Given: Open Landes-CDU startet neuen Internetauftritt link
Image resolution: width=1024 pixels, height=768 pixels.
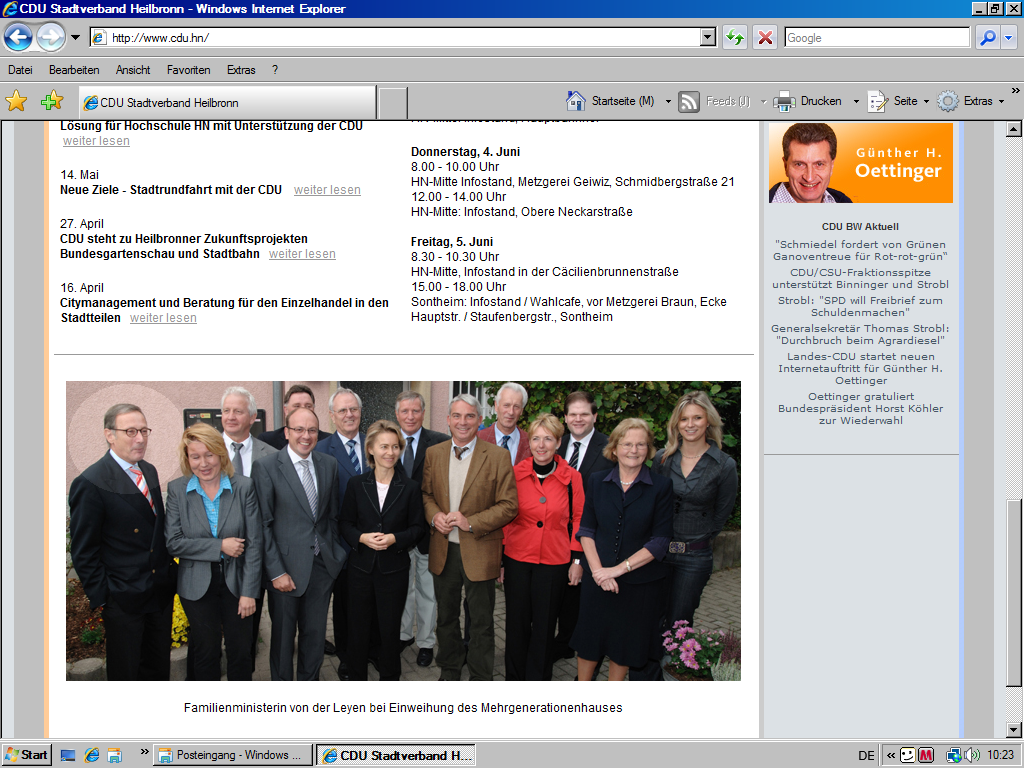Looking at the screenshot, I should 860,368.
